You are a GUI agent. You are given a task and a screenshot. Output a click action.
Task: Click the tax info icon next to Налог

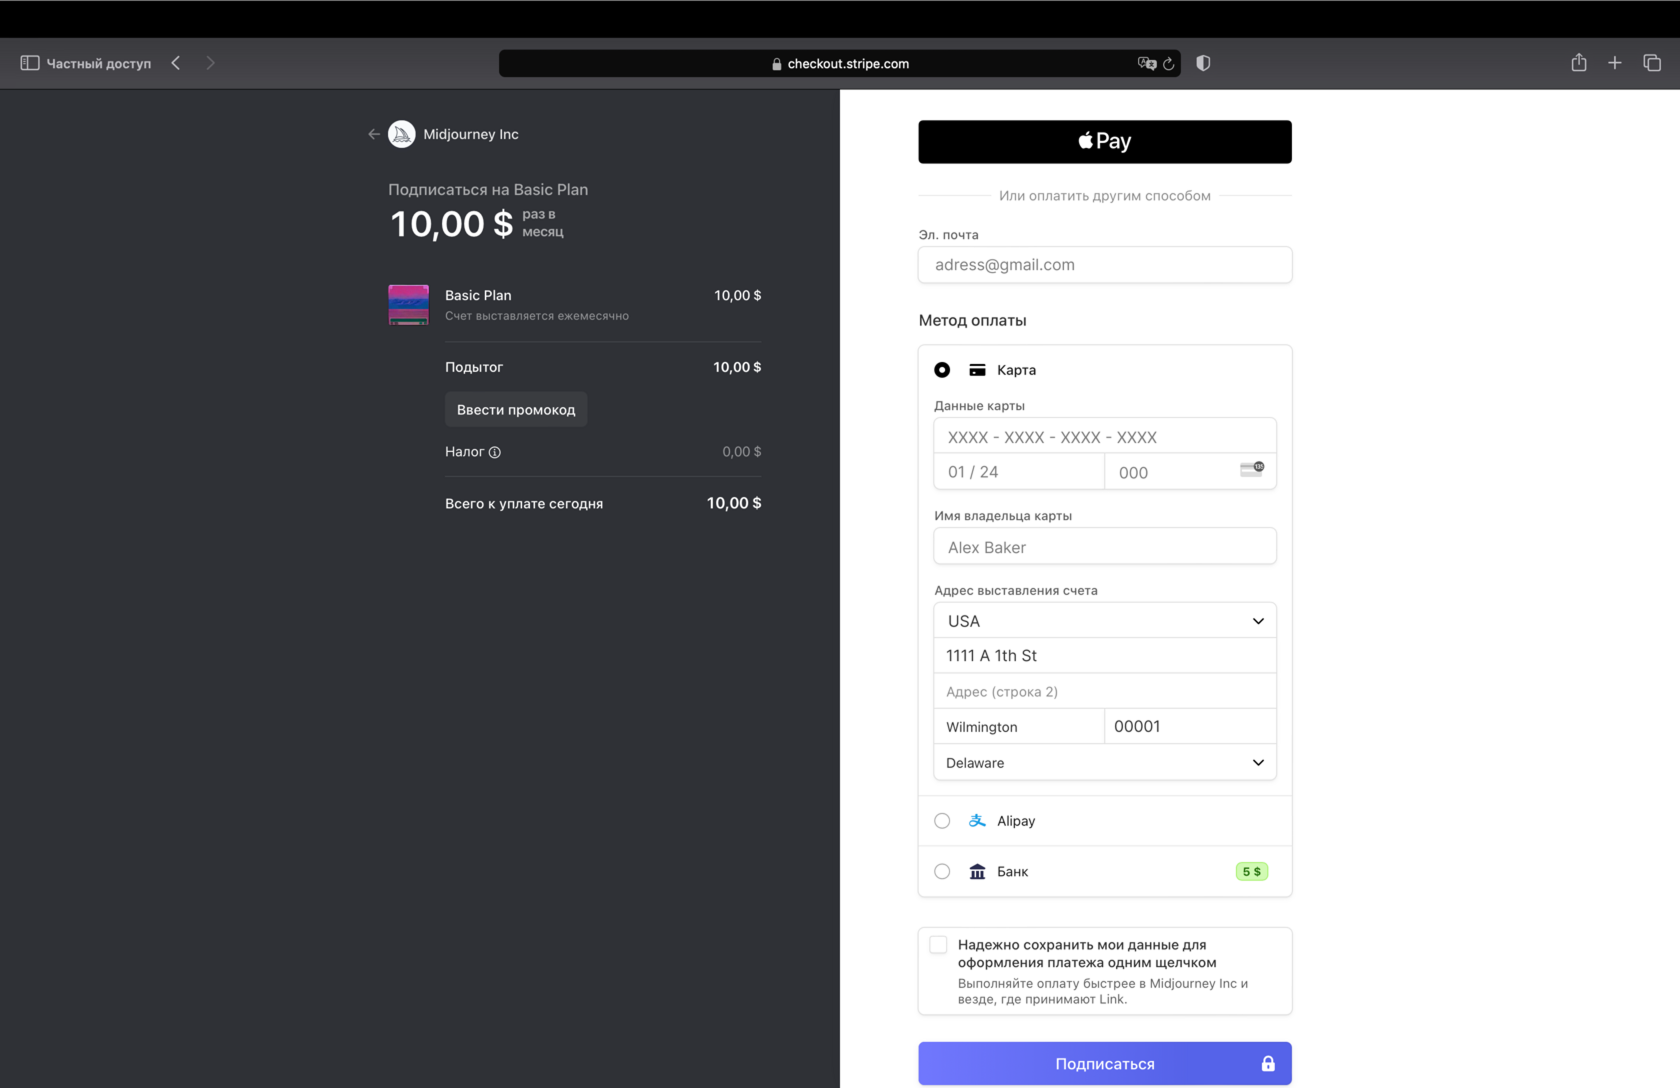(x=495, y=452)
